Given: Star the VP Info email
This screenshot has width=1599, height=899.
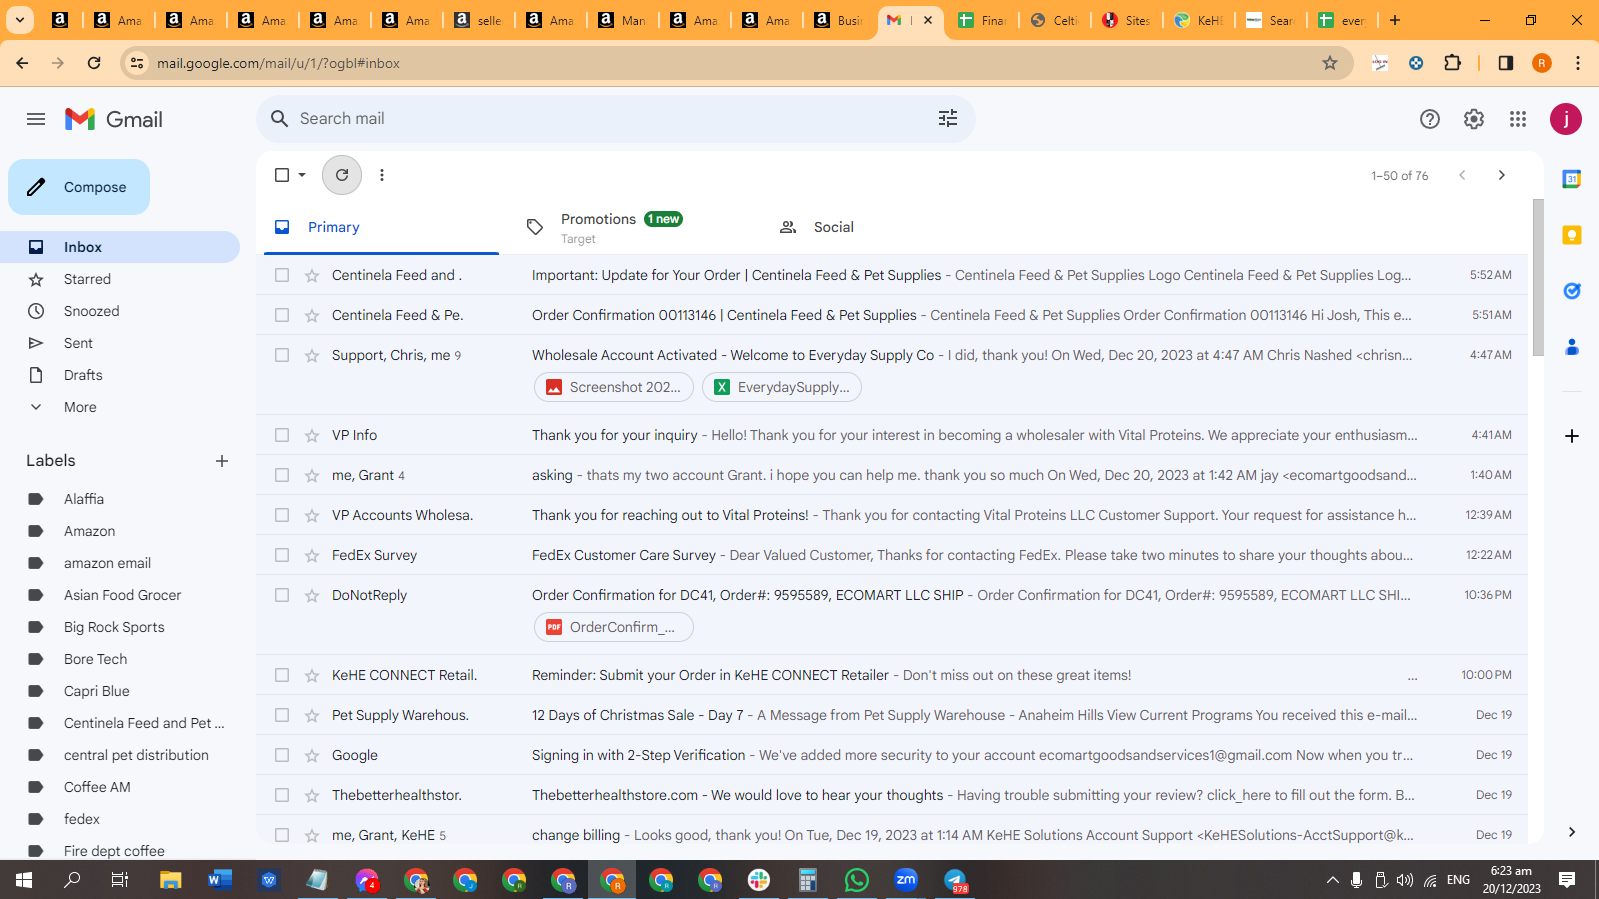Looking at the screenshot, I should pyautogui.click(x=312, y=435).
